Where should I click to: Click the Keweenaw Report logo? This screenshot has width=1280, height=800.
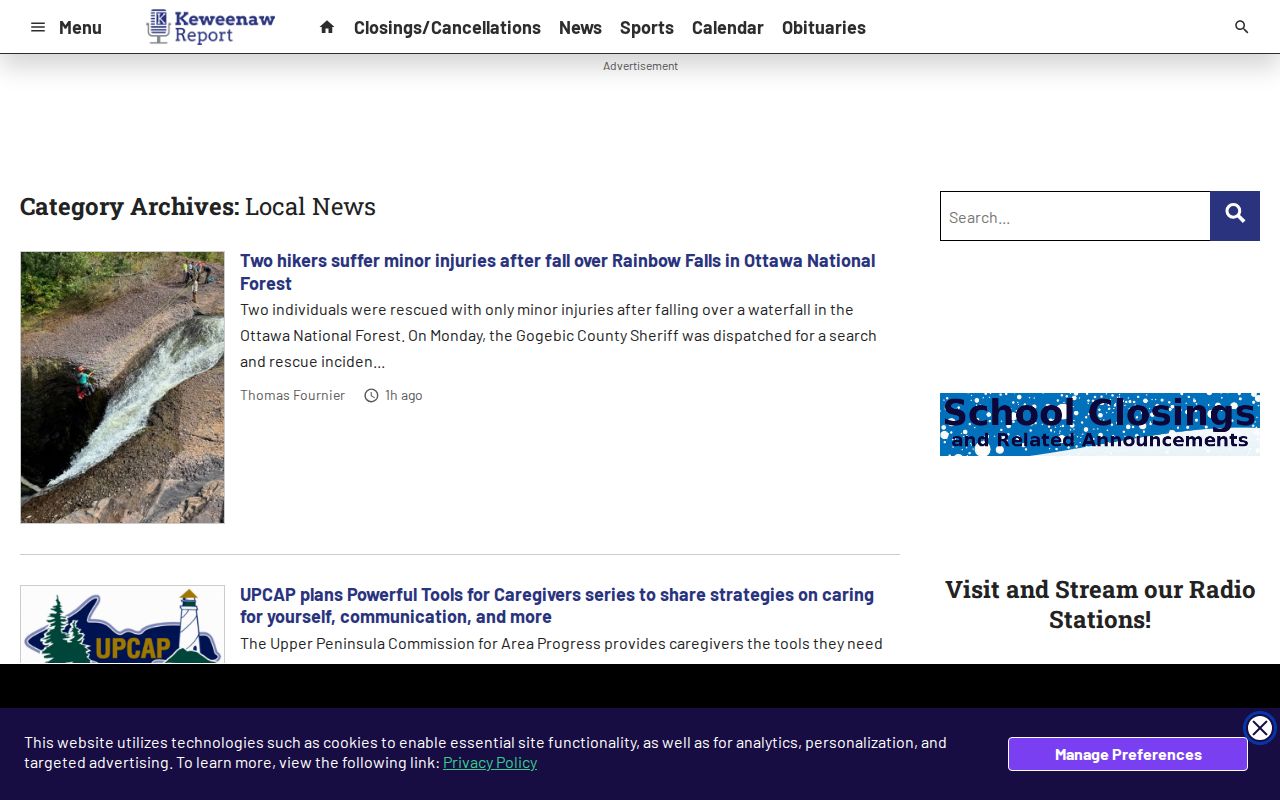tap(211, 27)
